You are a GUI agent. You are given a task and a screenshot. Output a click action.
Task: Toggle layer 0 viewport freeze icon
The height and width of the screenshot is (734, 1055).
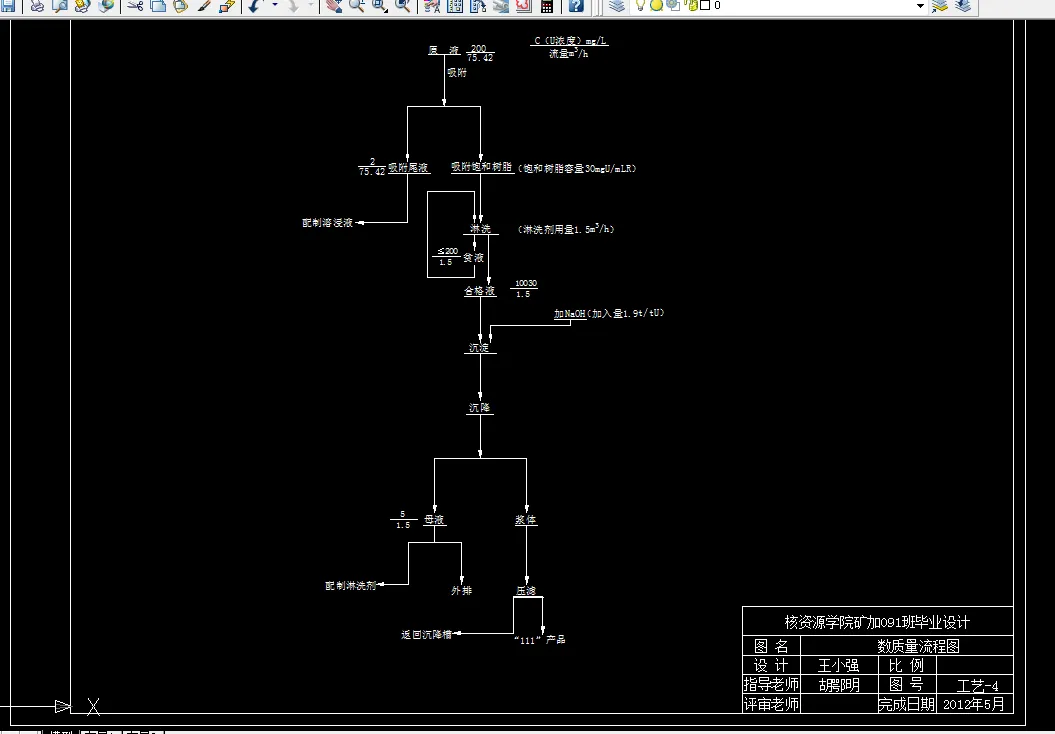673,5
